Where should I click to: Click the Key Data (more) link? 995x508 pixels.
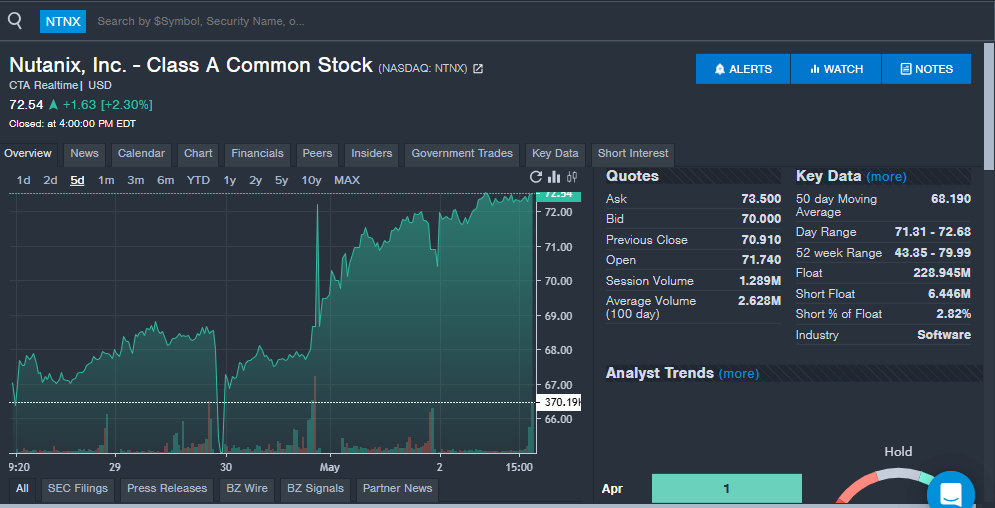886,177
